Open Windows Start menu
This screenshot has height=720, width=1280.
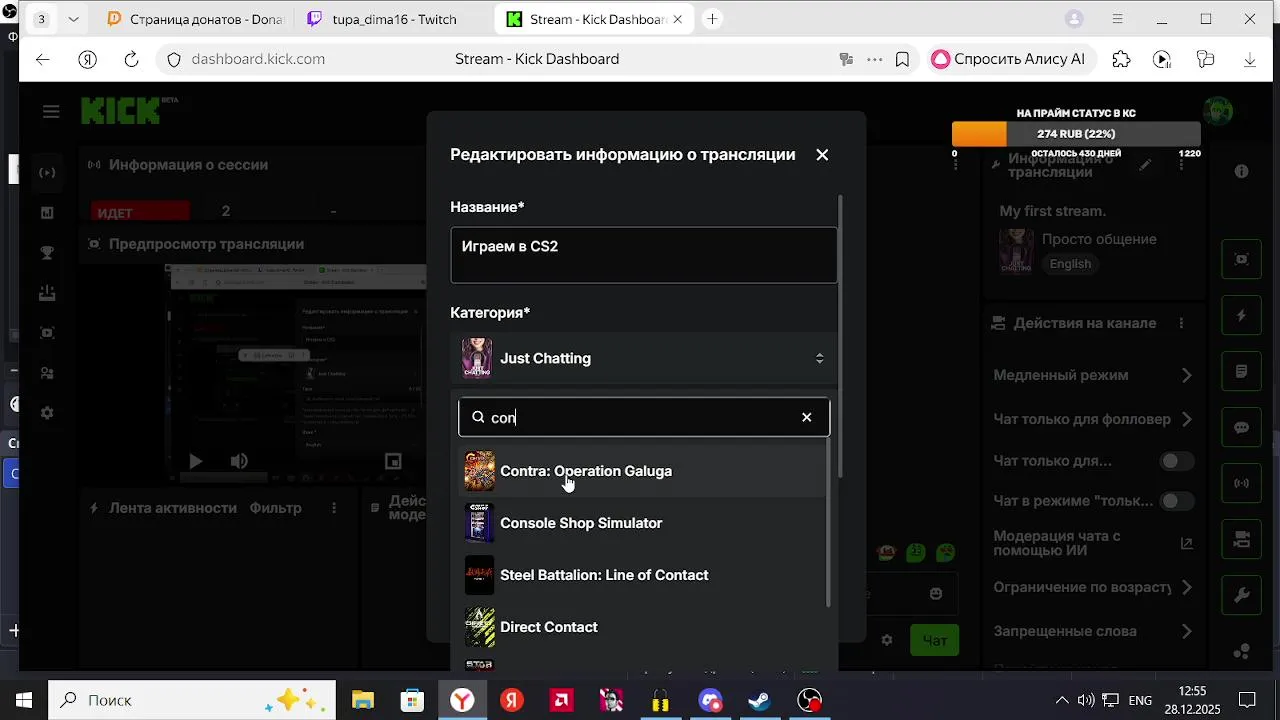[24, 700]
